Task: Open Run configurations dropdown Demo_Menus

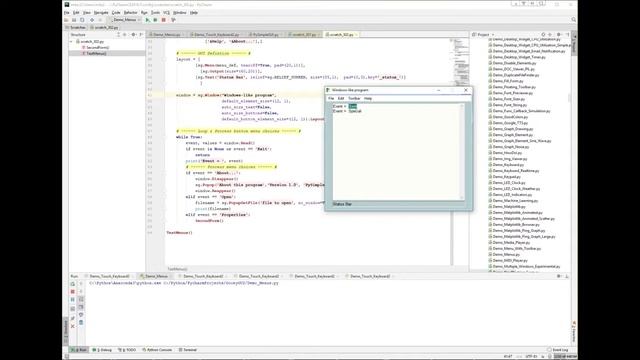Action: pyautogui.click(x=125, y=20)
